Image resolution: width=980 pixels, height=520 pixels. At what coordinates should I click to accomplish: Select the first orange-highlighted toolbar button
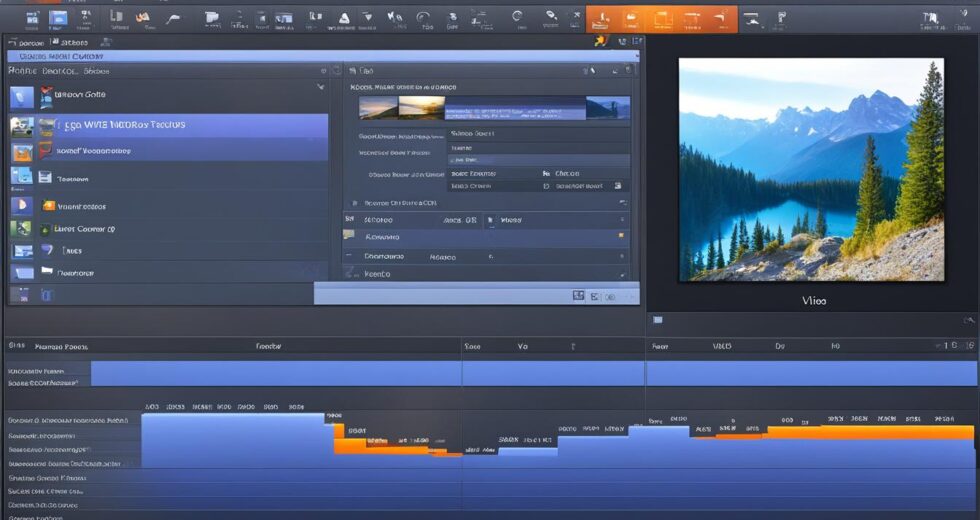point(601,20)
